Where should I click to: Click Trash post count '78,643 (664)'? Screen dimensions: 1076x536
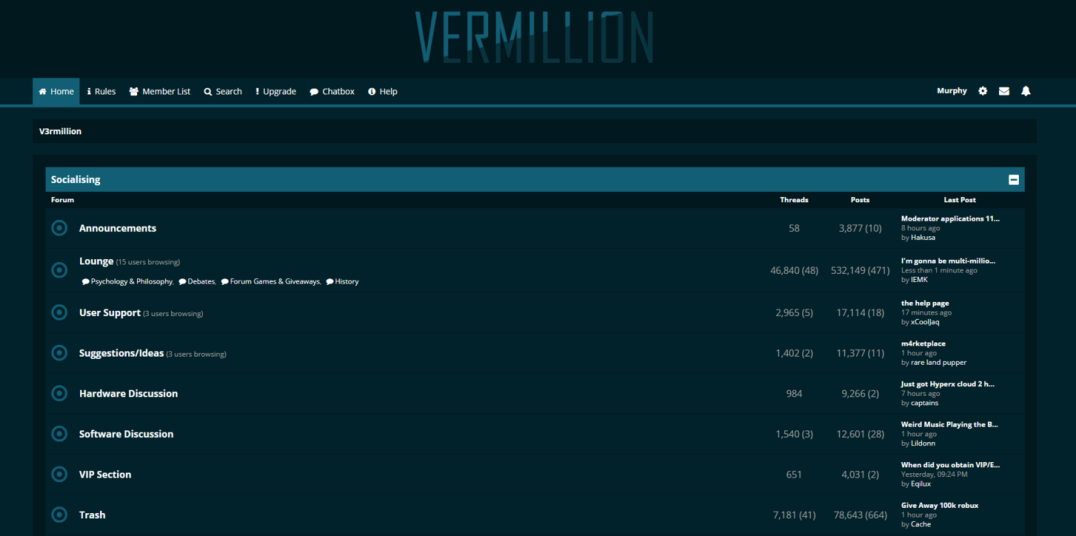860,515
